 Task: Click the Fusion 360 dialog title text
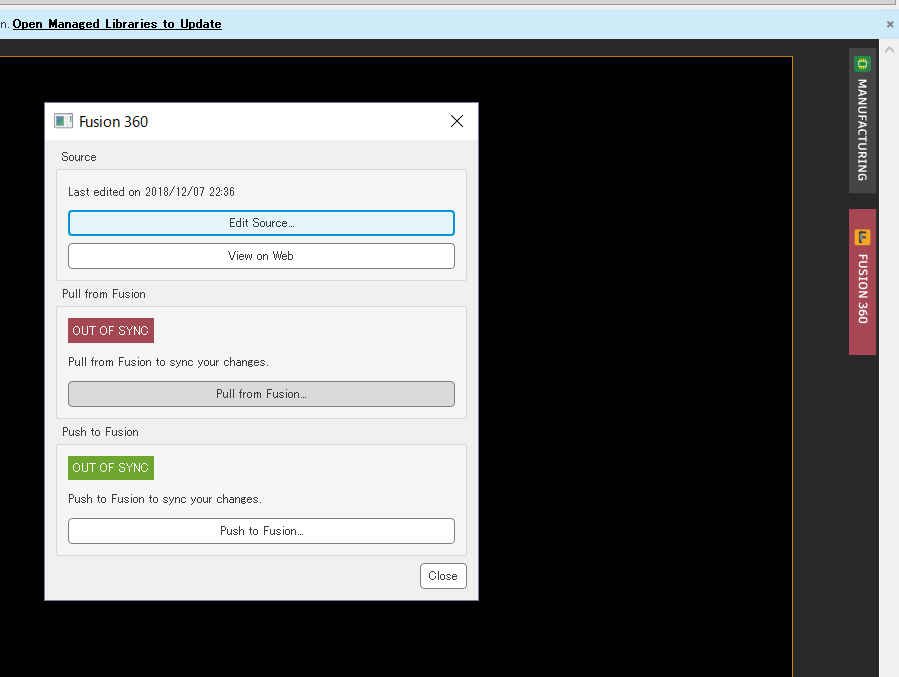point(114,122)
